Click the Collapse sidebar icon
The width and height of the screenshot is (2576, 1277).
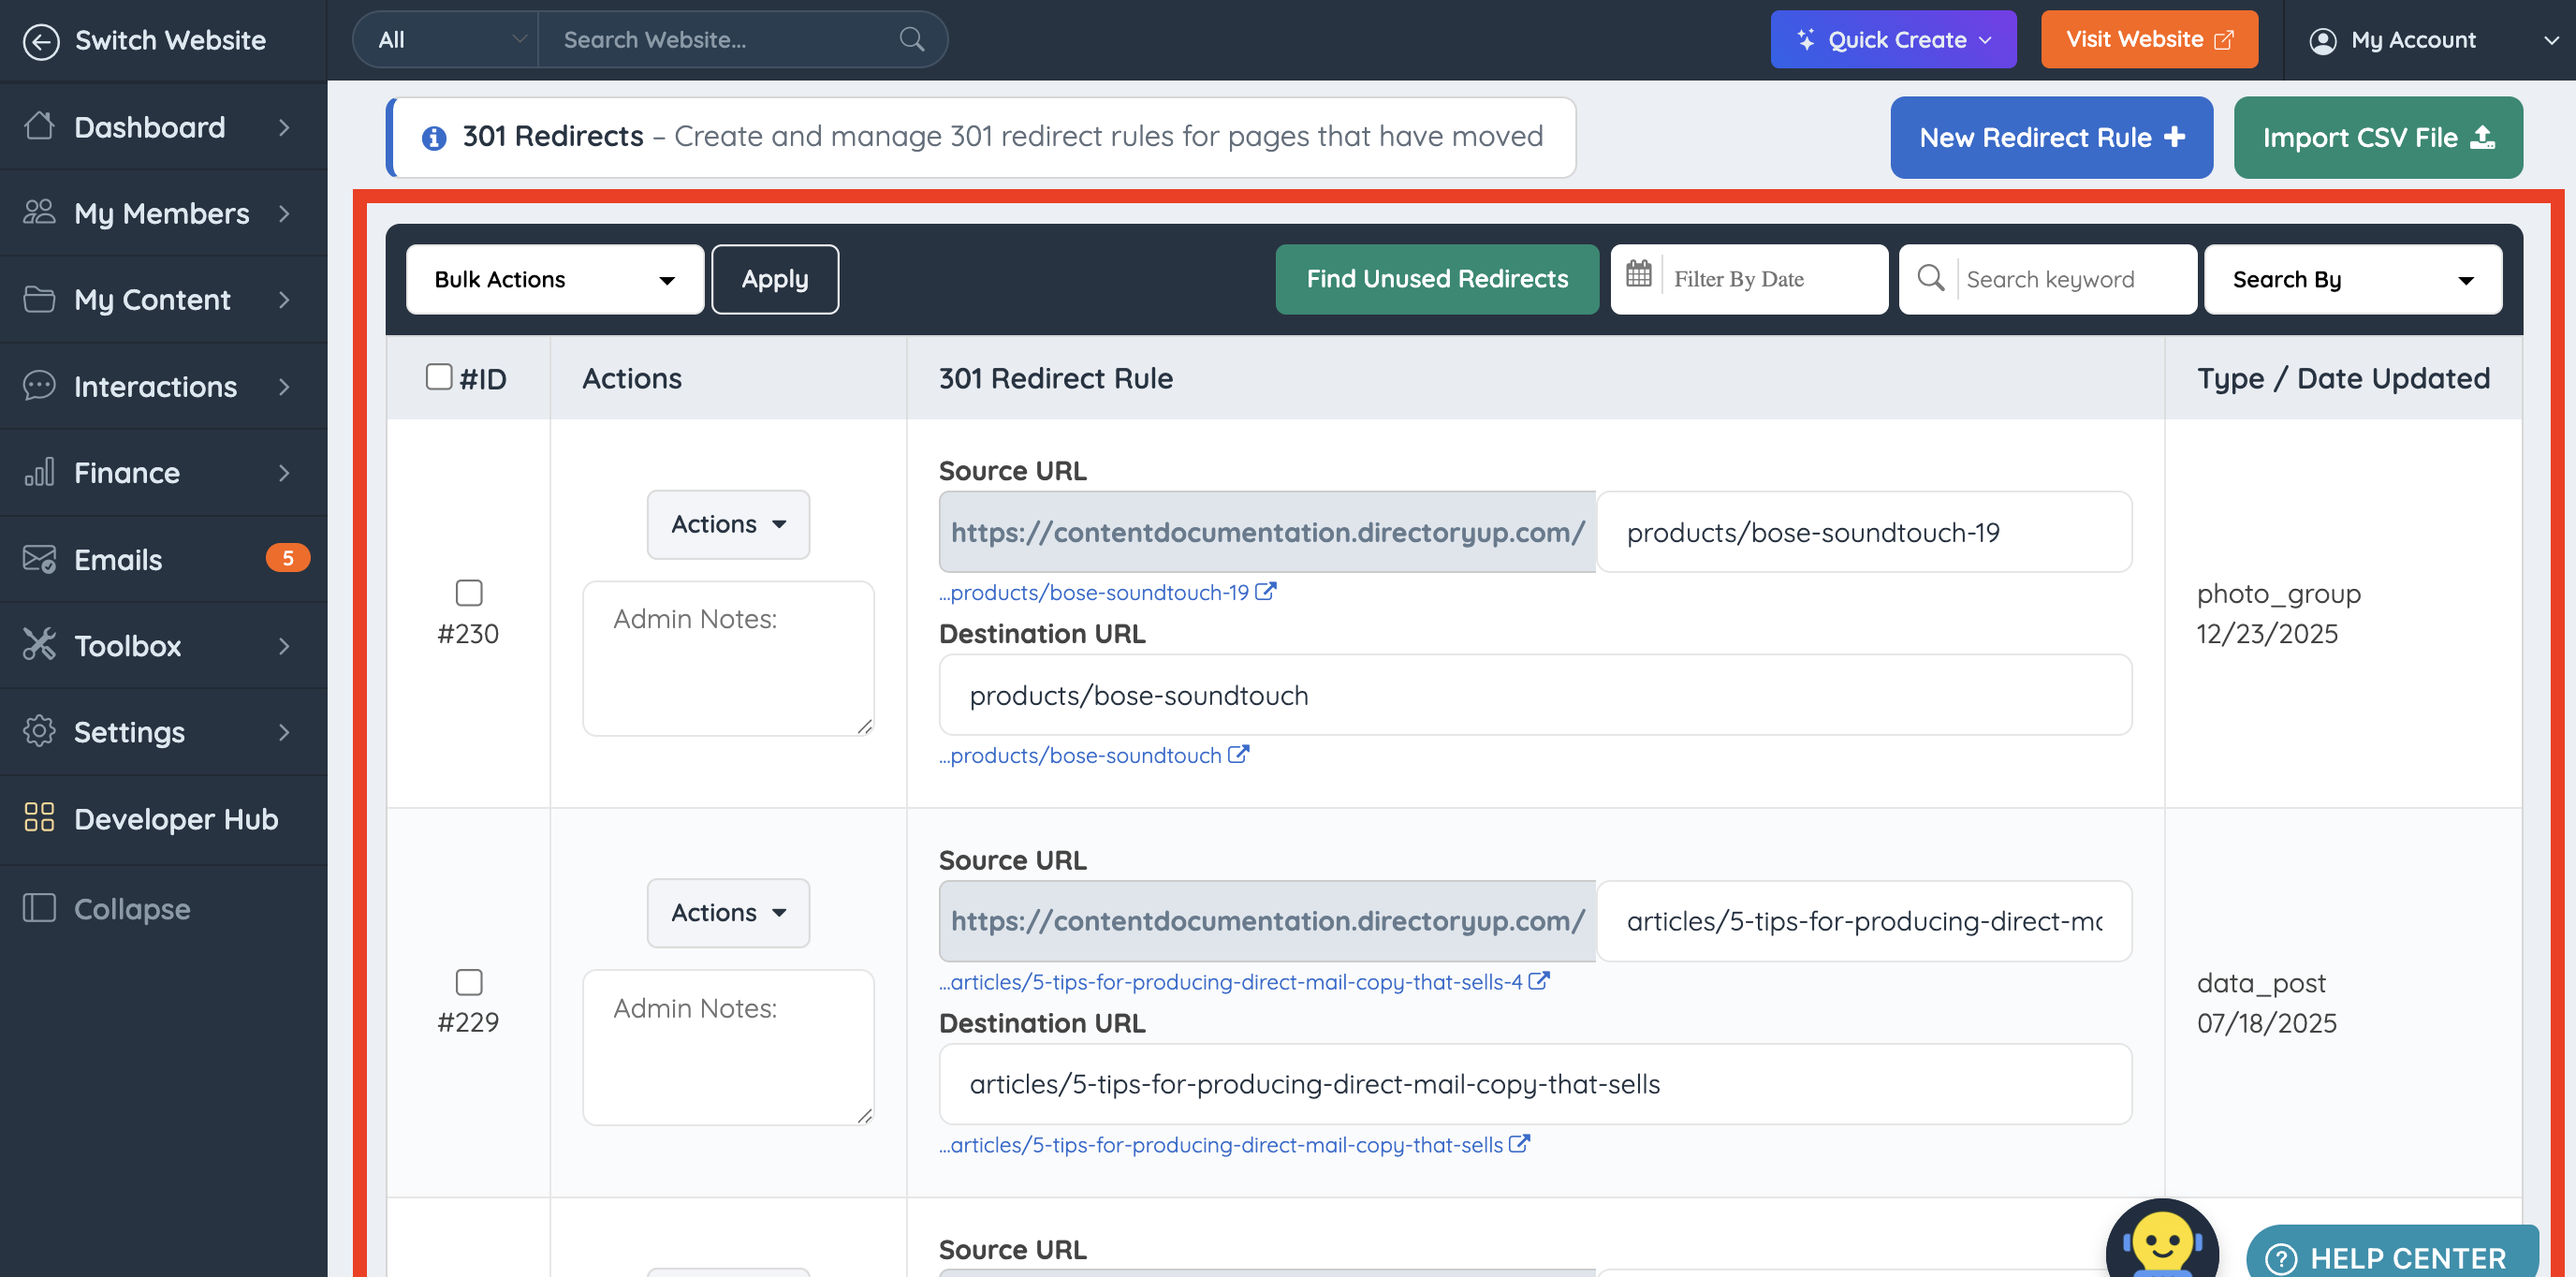pyautogui.click(x=39, y=908)
